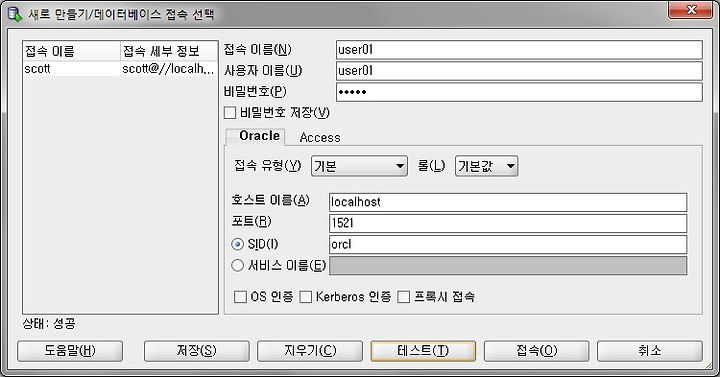Click the 접속(O) button
This screenshot has width=720, height=377.
coord(536,351)
